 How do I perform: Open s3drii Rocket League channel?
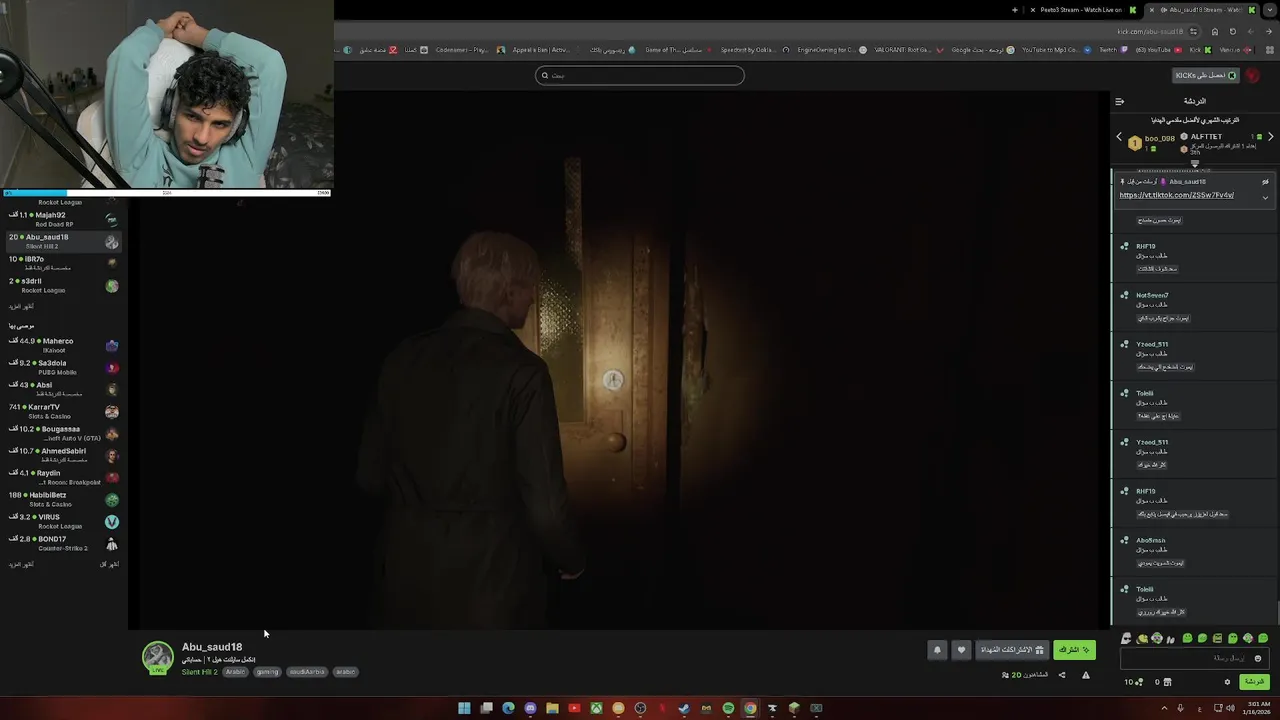pos(64,285)
